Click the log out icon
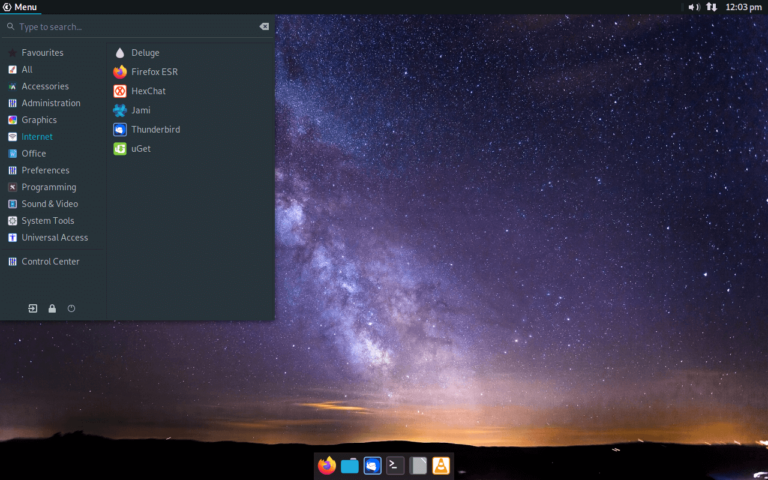Viewport: 768px width, 480px height. coord(33,309)
